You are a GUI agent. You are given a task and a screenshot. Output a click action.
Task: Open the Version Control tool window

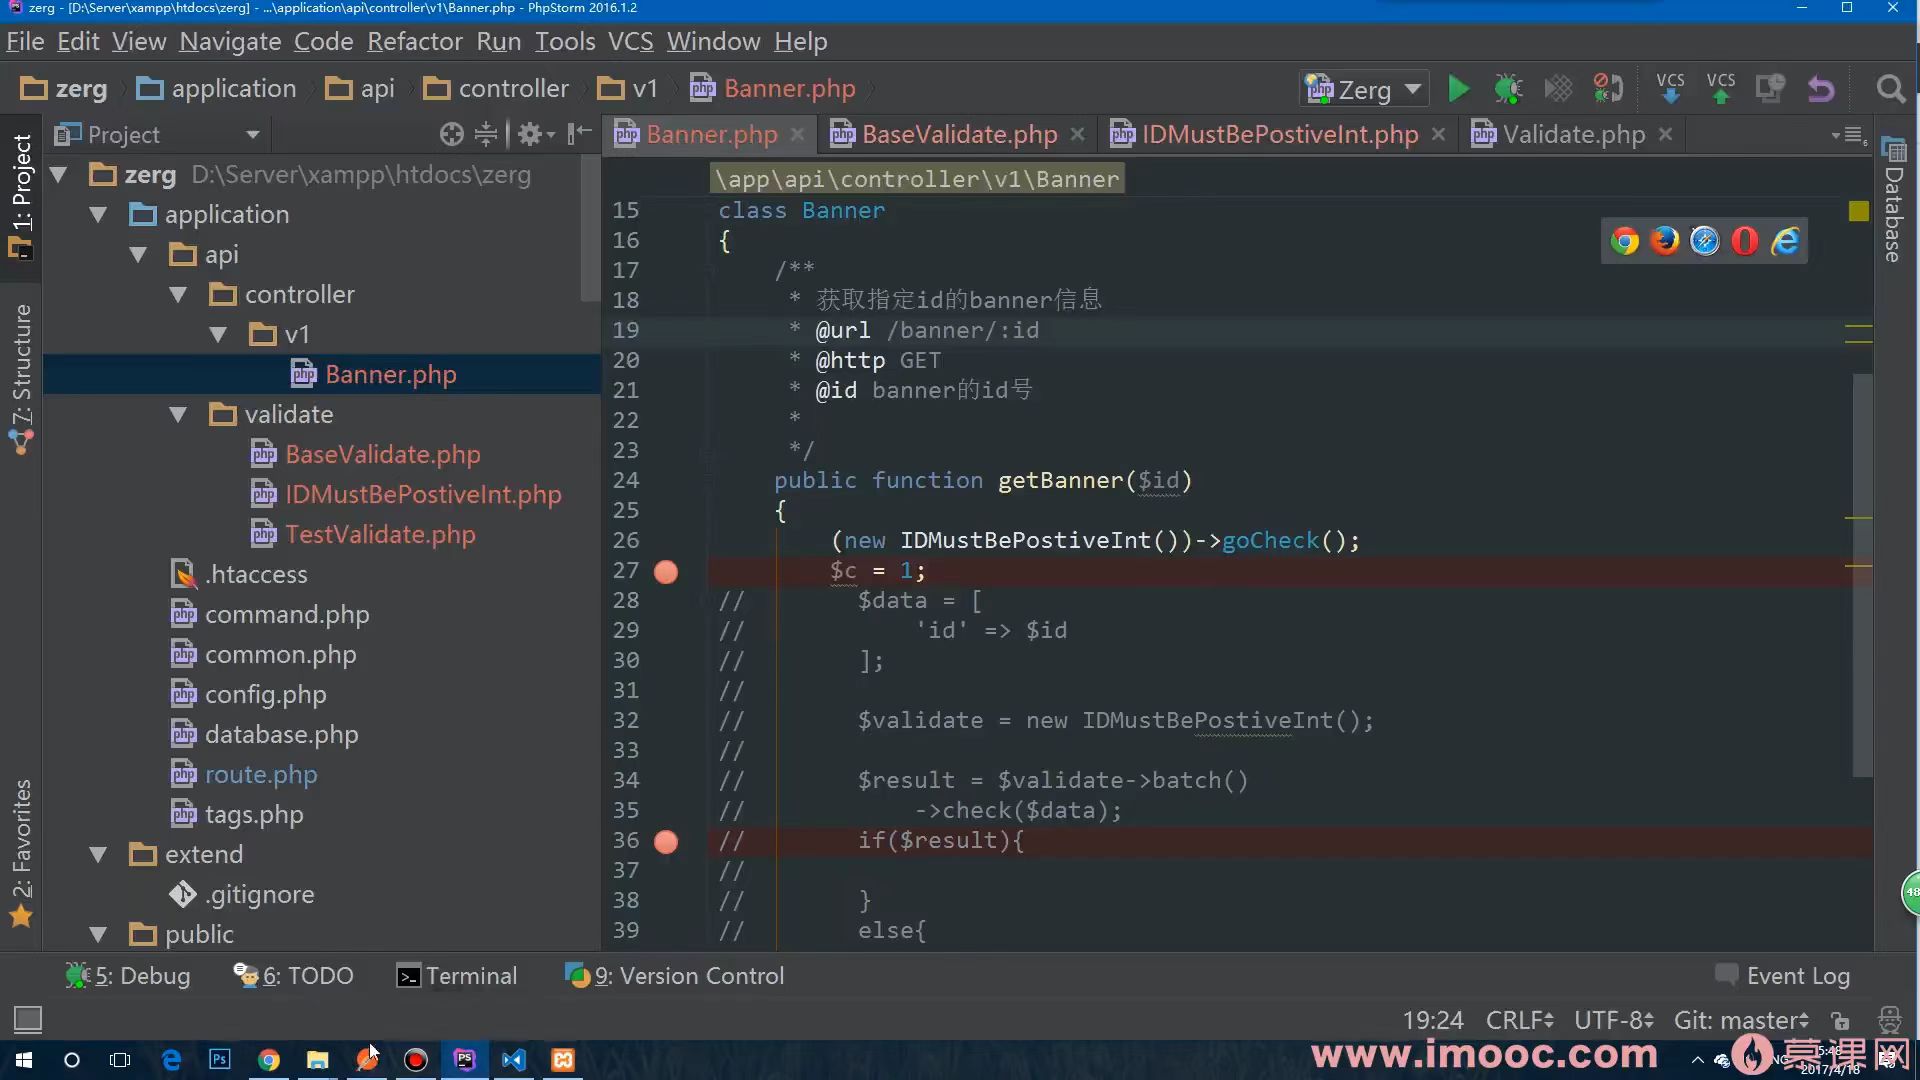674,976
